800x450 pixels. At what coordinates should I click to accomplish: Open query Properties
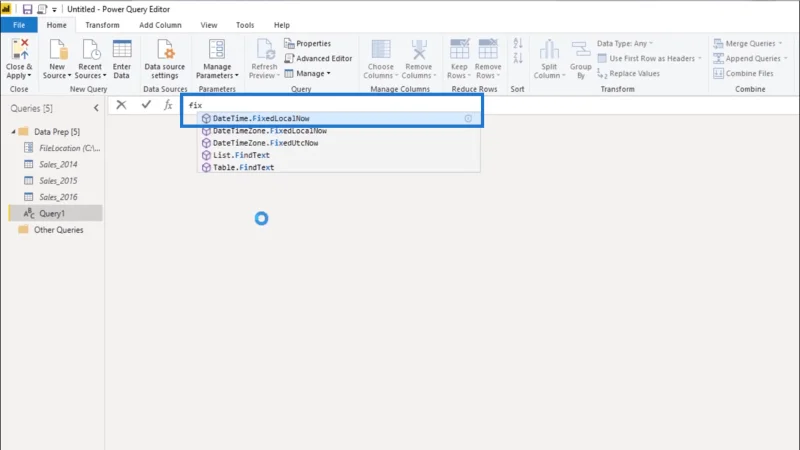click(308, 43)
